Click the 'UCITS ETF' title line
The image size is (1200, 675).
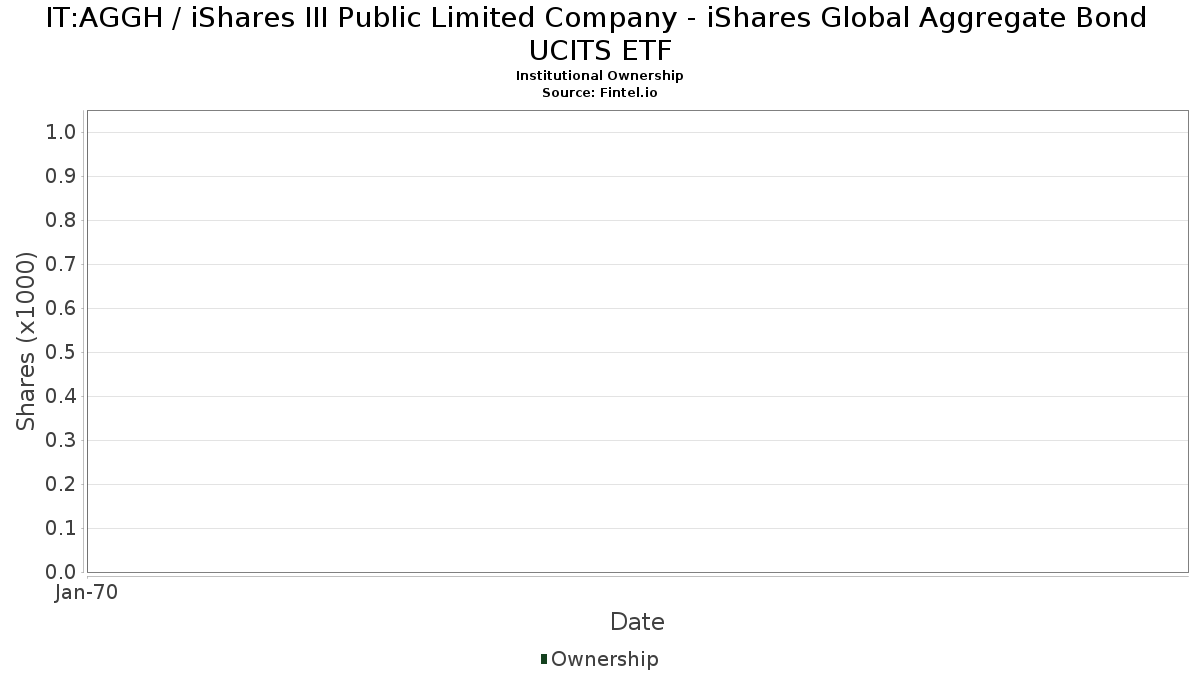[600, 50]
